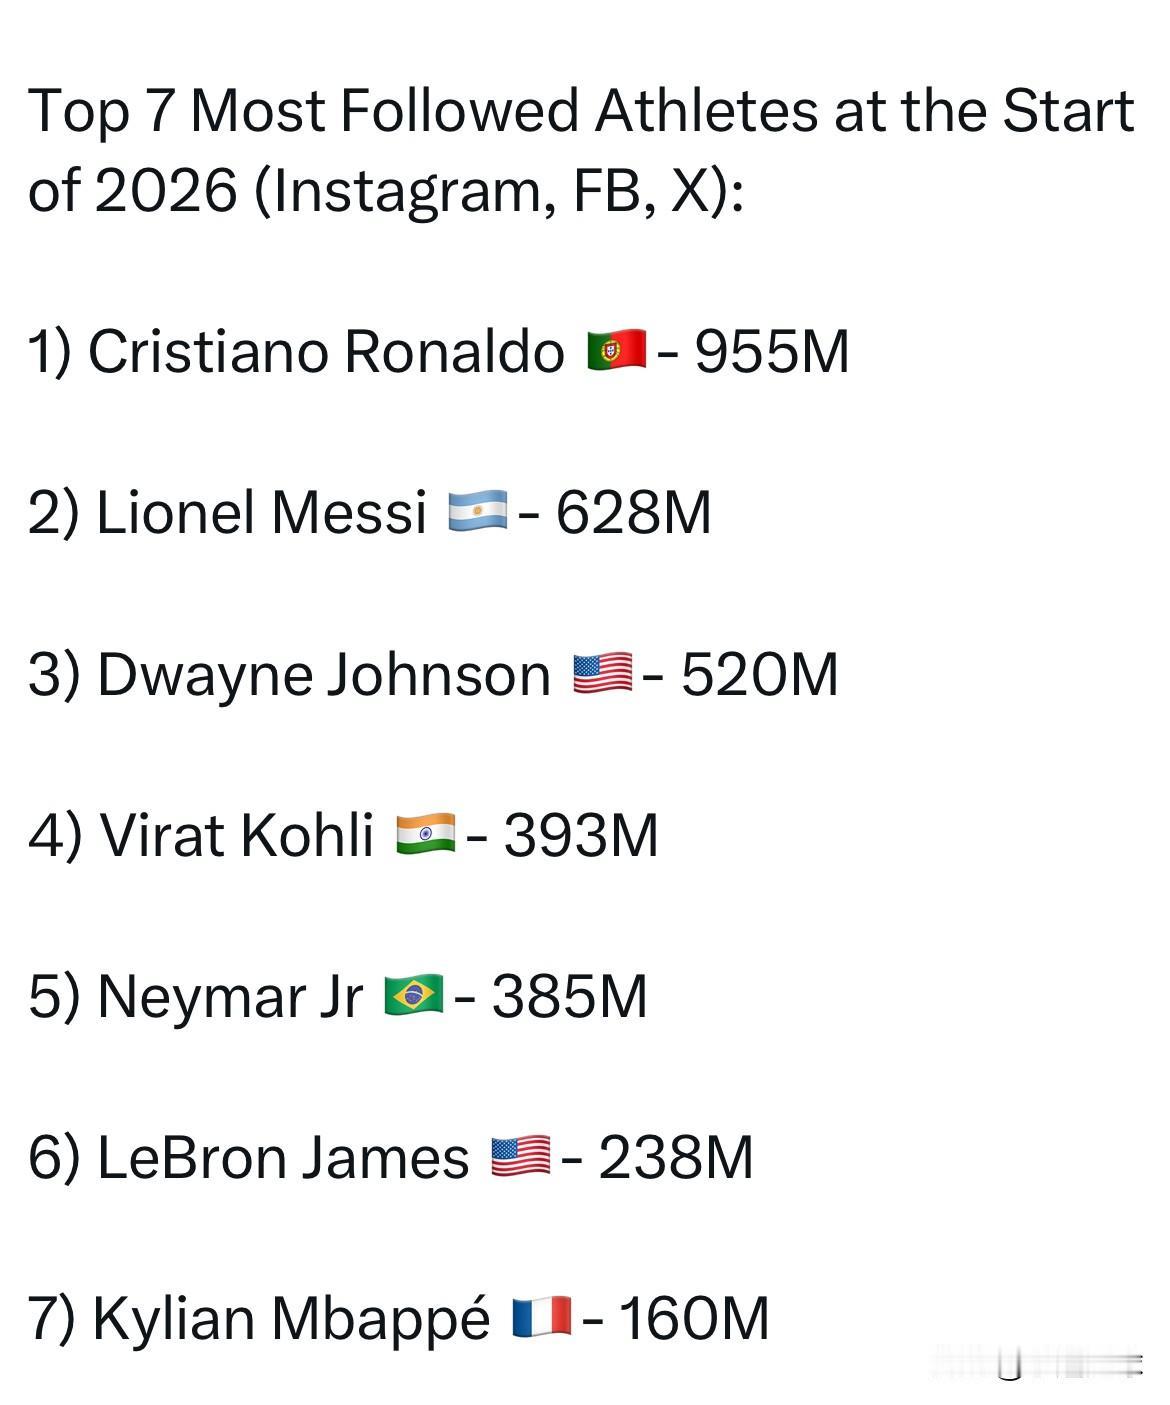
Task: Click the Portugal flag beside Cristiano Ronaldo
Action: click(x=616, y=351)
